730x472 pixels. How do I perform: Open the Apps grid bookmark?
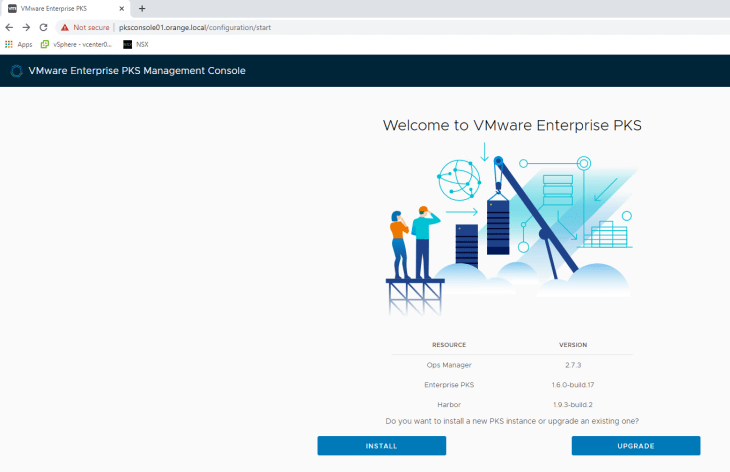(x=18, y=44)
